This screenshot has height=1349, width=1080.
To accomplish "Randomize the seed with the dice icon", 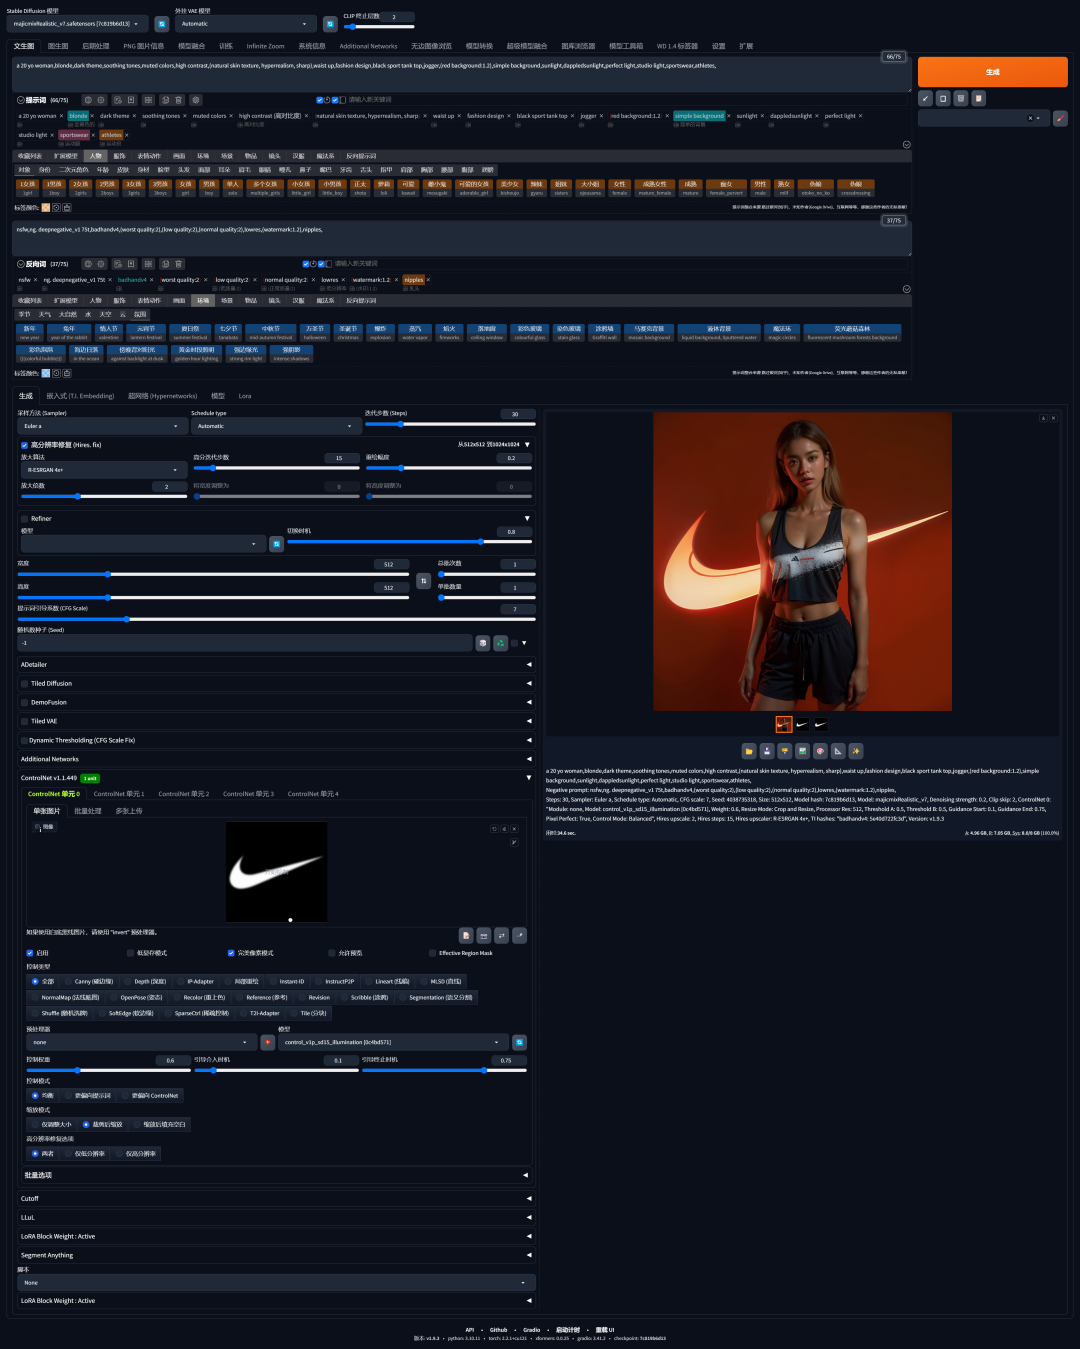I will click(483, 643).
